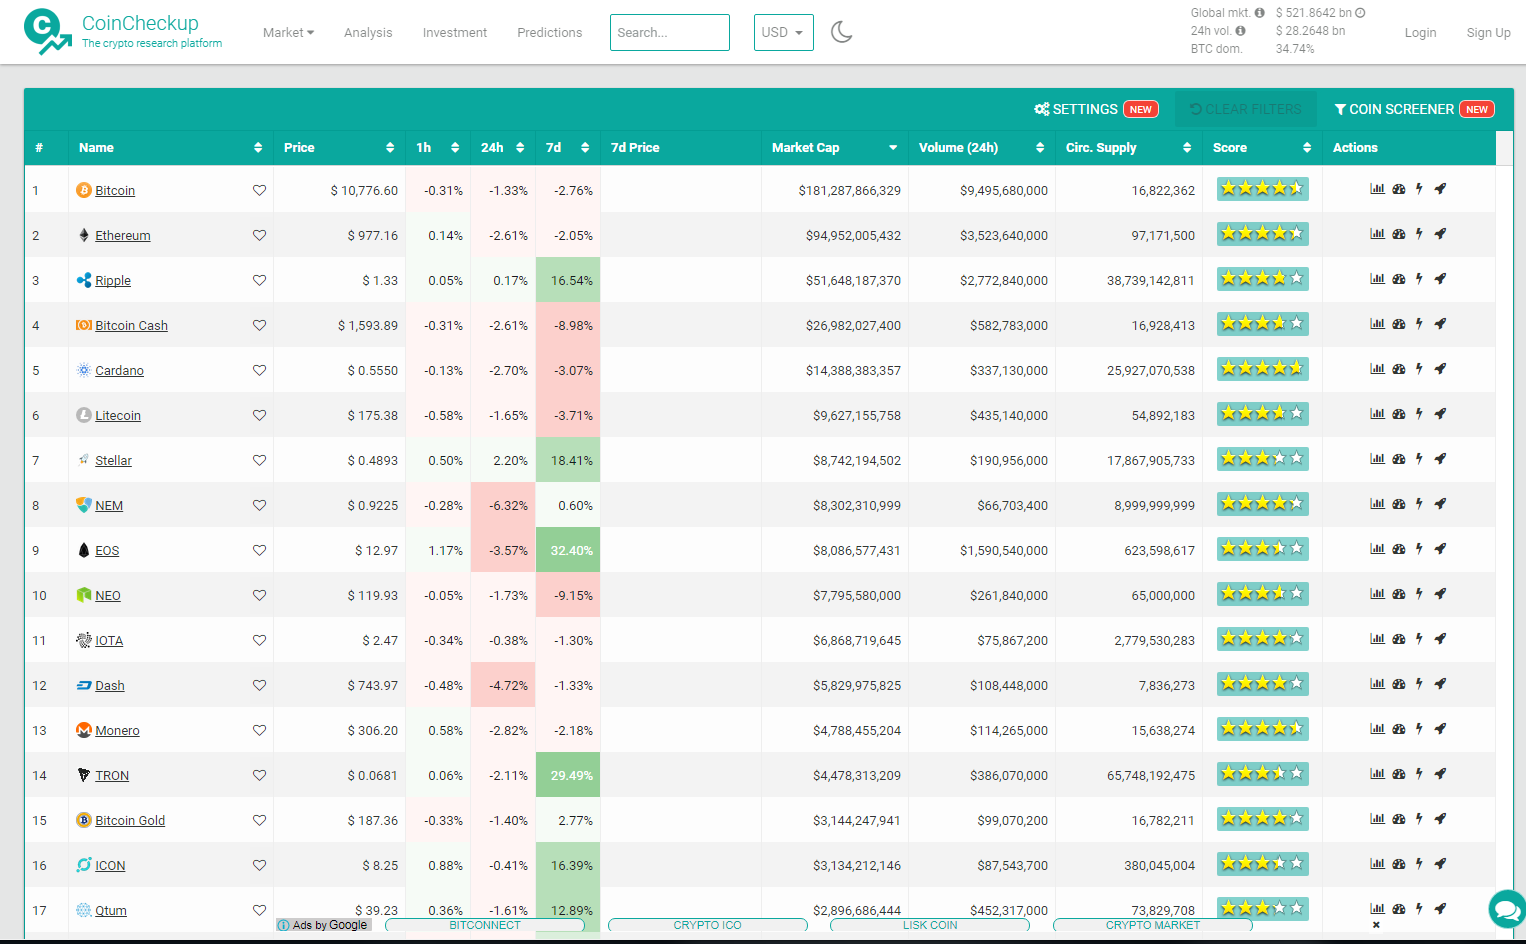
Task: Favorite Cardano with the heart icon
Action: tap(259, 370)
